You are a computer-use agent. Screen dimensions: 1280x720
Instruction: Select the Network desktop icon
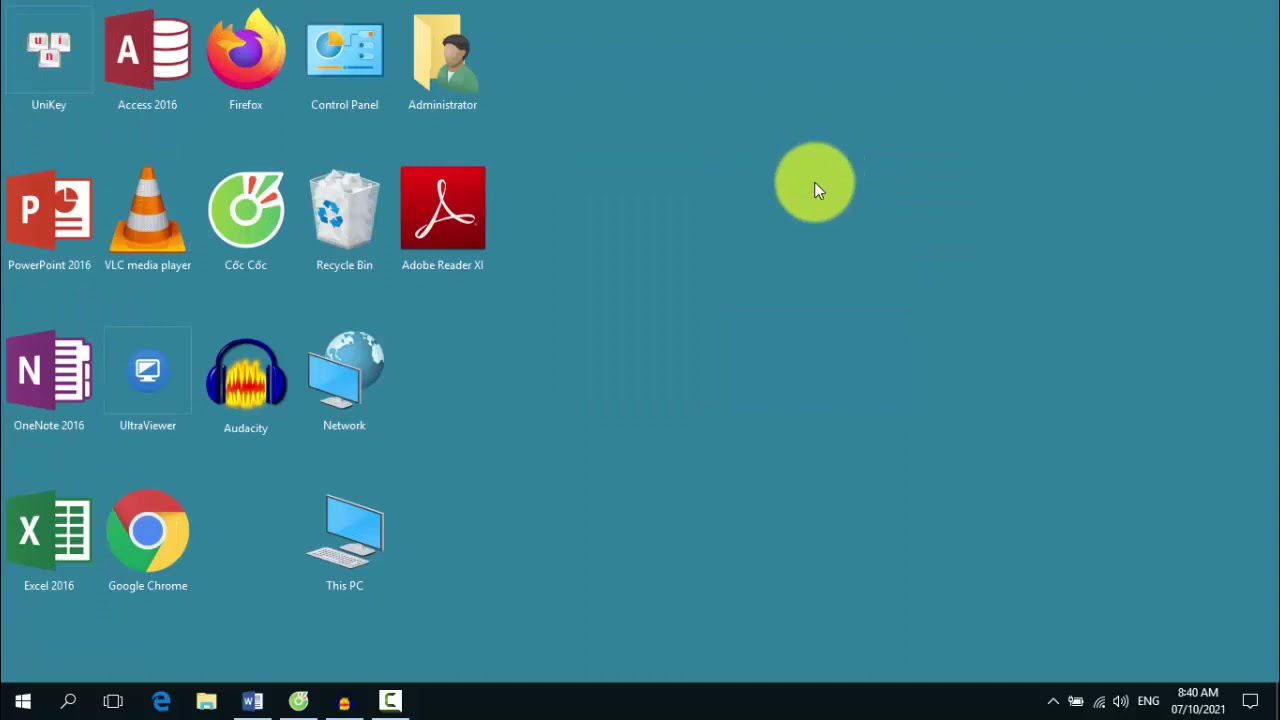344,381
